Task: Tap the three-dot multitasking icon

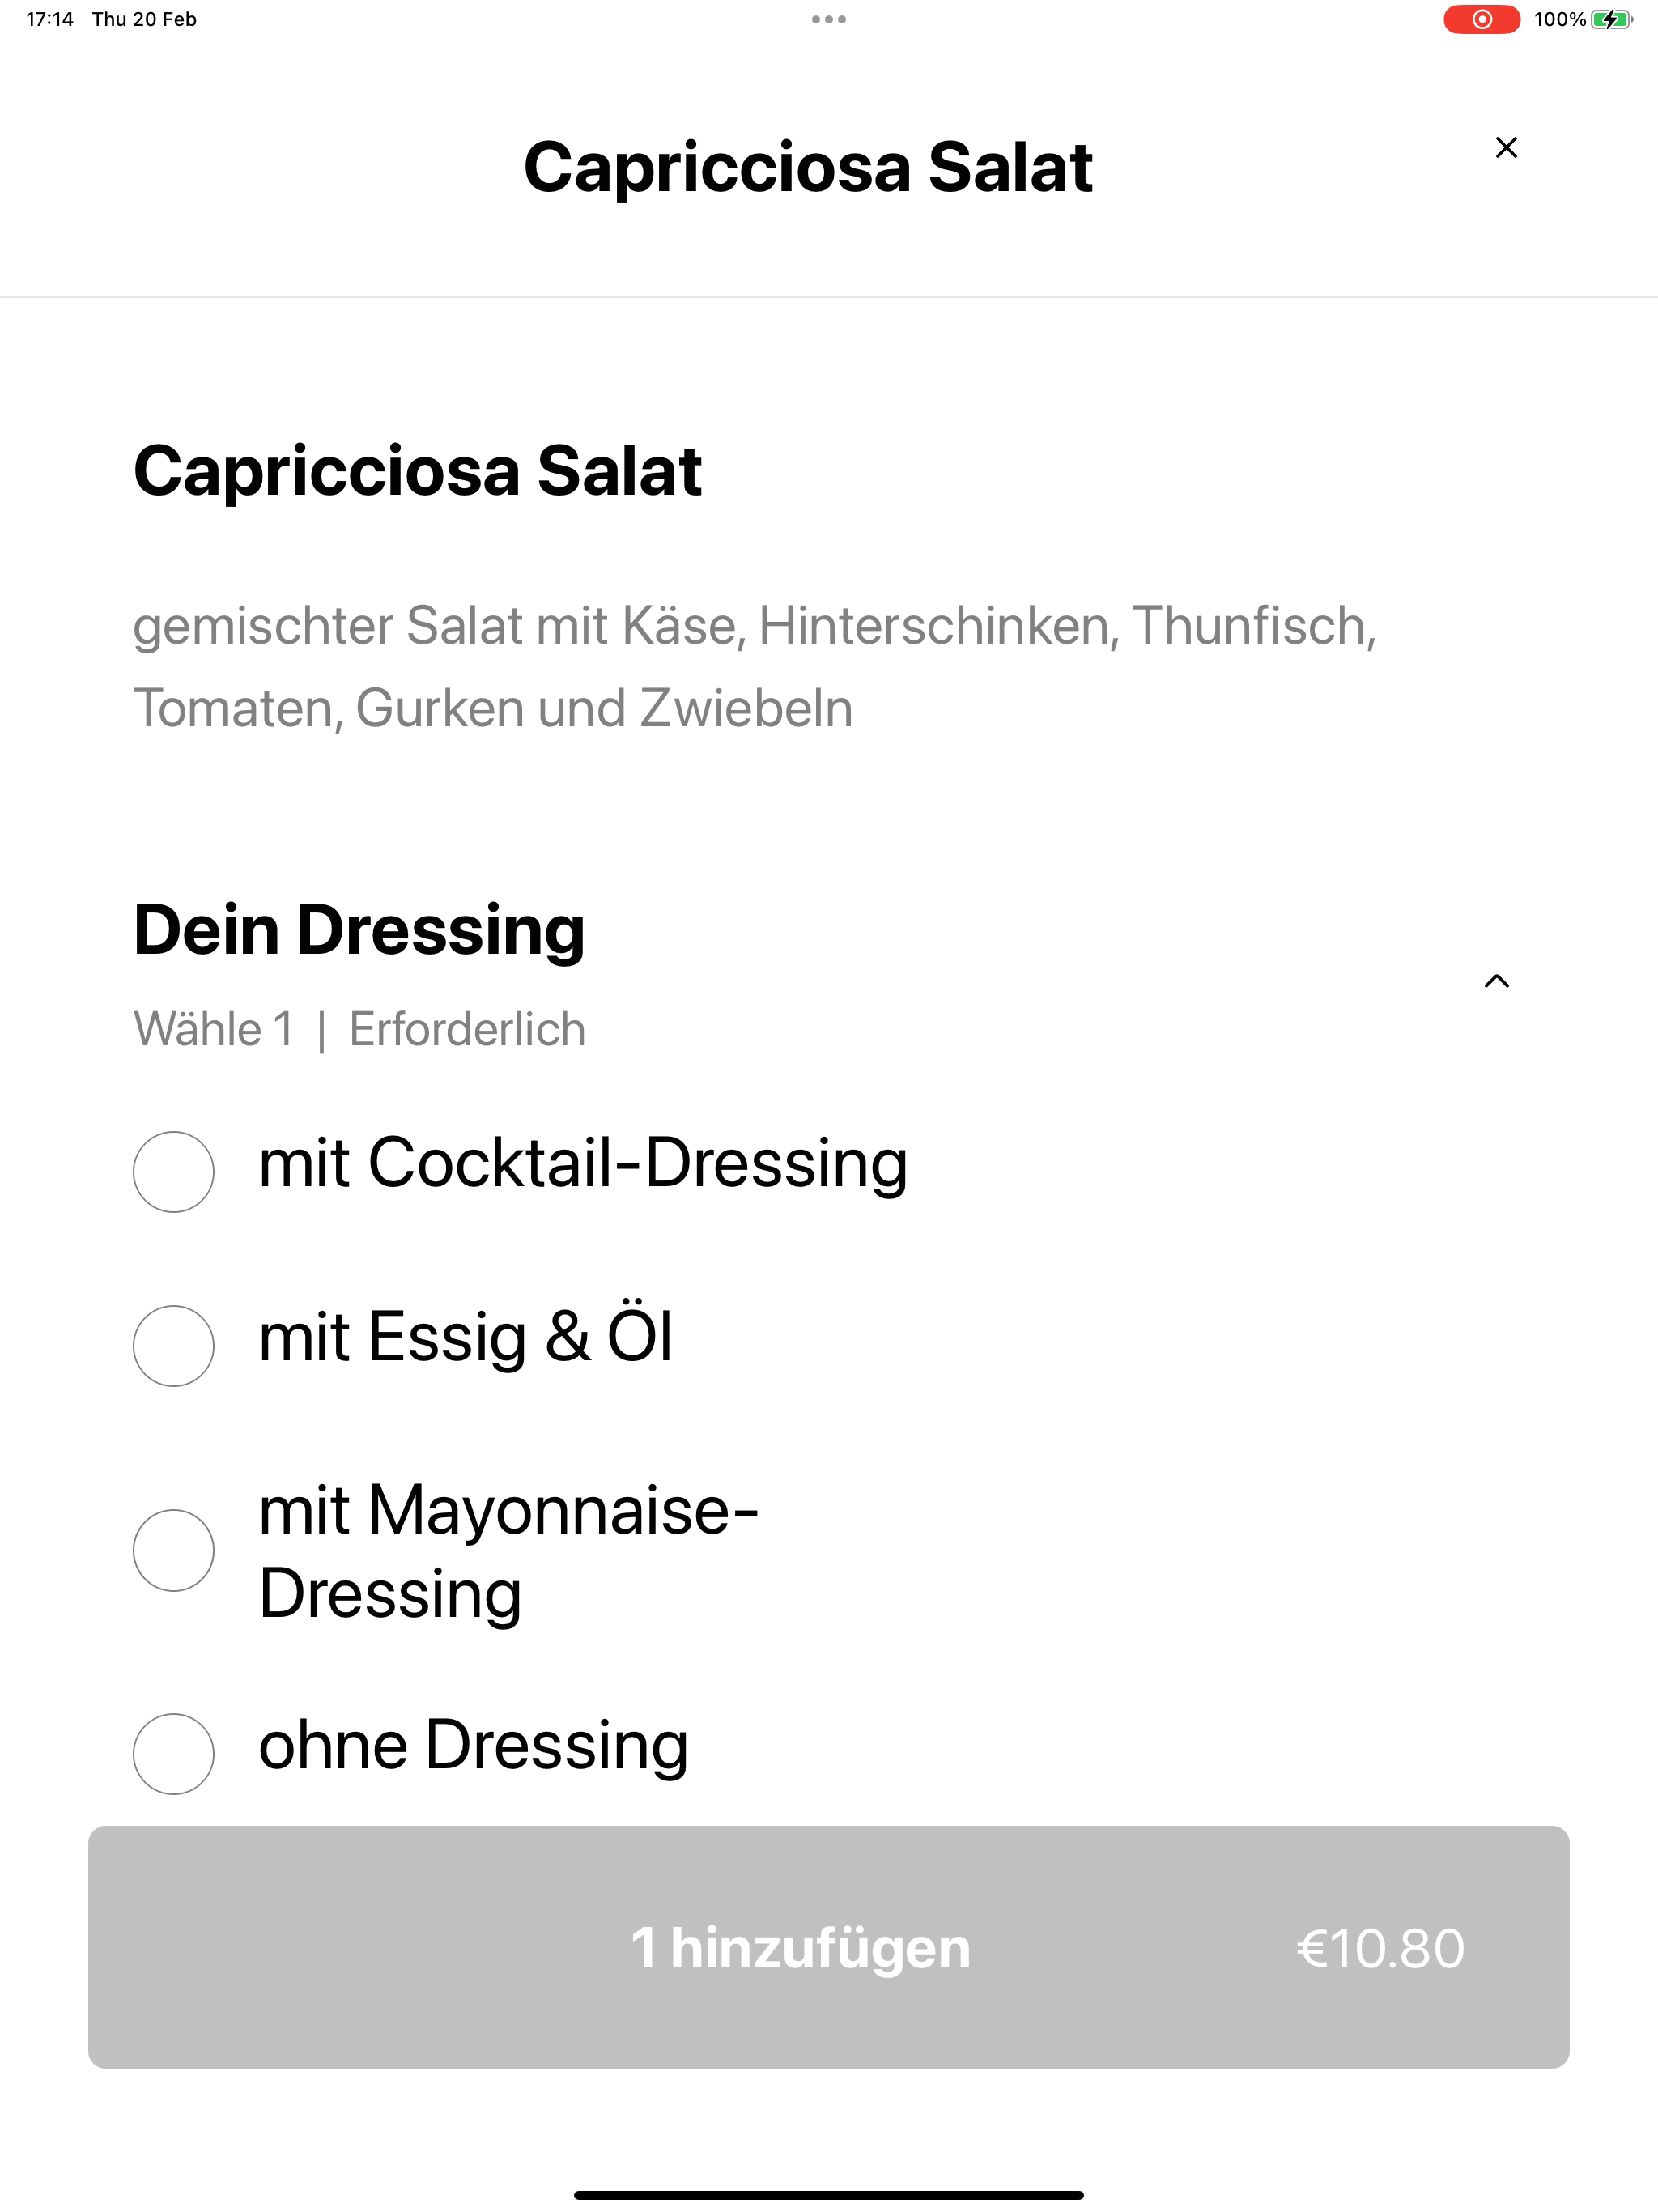Action: pos(828,19)
